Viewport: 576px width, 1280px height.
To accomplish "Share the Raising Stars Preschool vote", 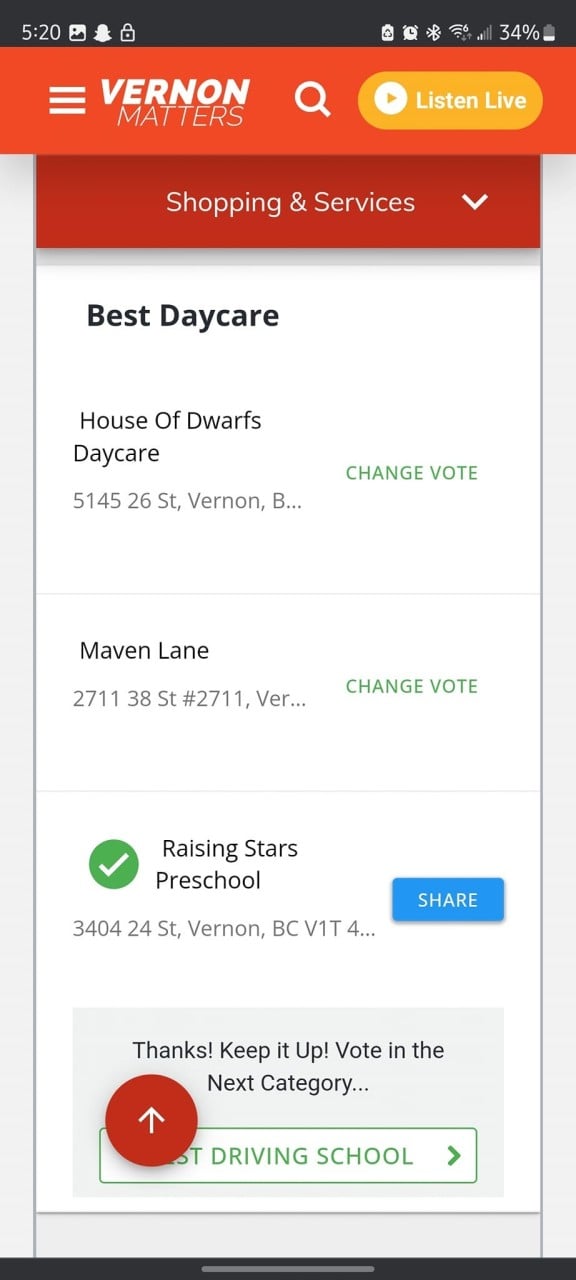I will pos(448,900).
